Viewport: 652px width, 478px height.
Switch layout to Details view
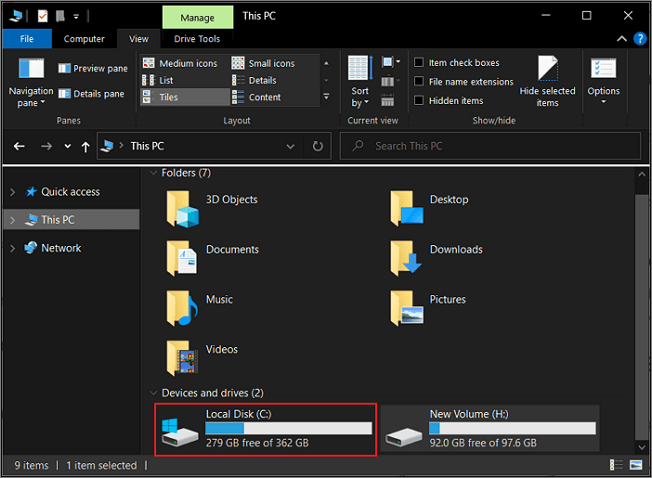point(254,80)
